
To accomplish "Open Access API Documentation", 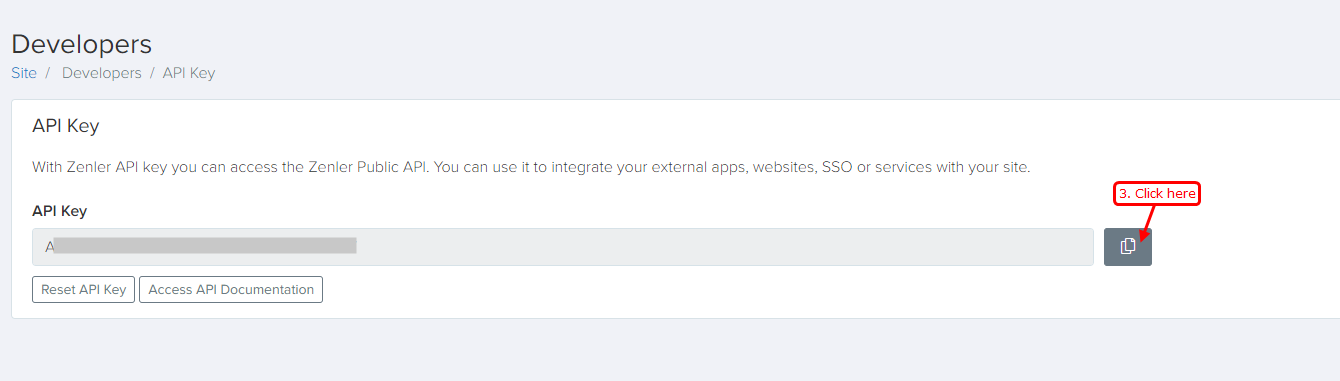I will tap(231, 290).
